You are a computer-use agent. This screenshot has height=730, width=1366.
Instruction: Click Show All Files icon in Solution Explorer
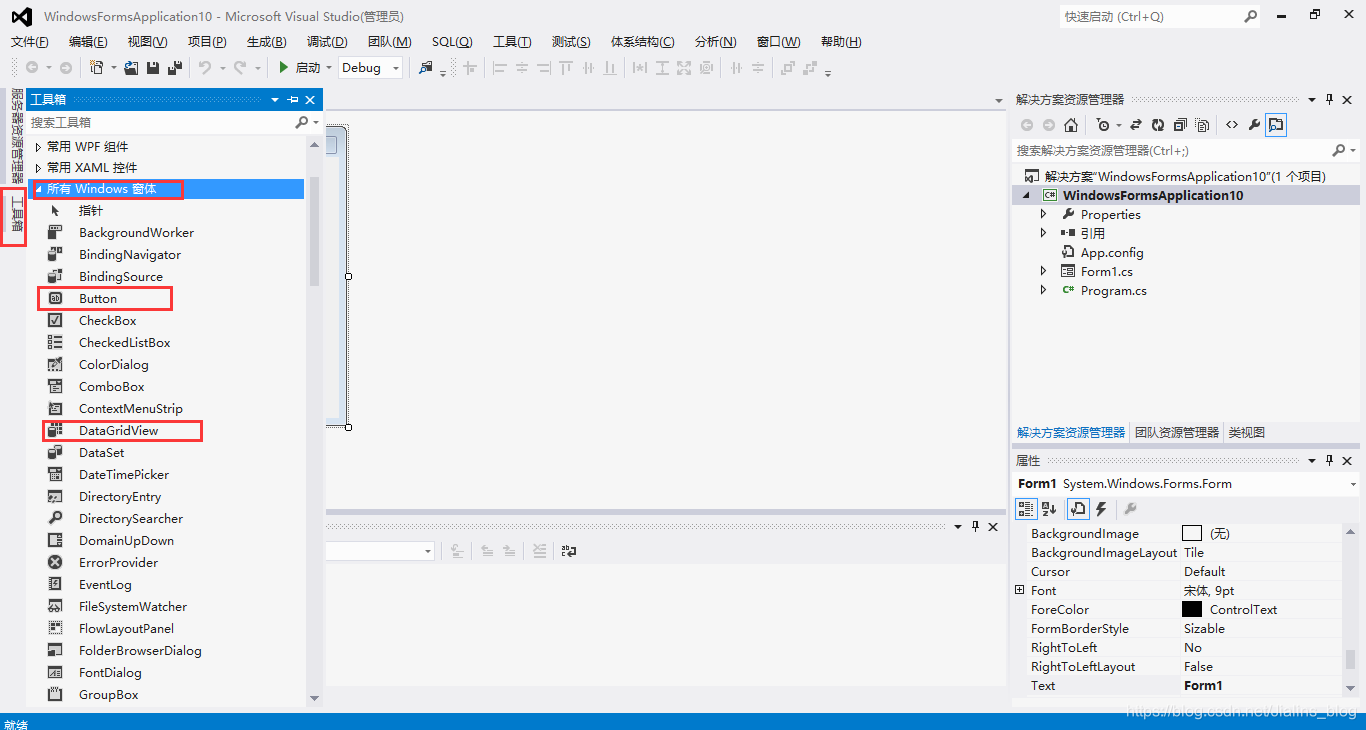1202,125
